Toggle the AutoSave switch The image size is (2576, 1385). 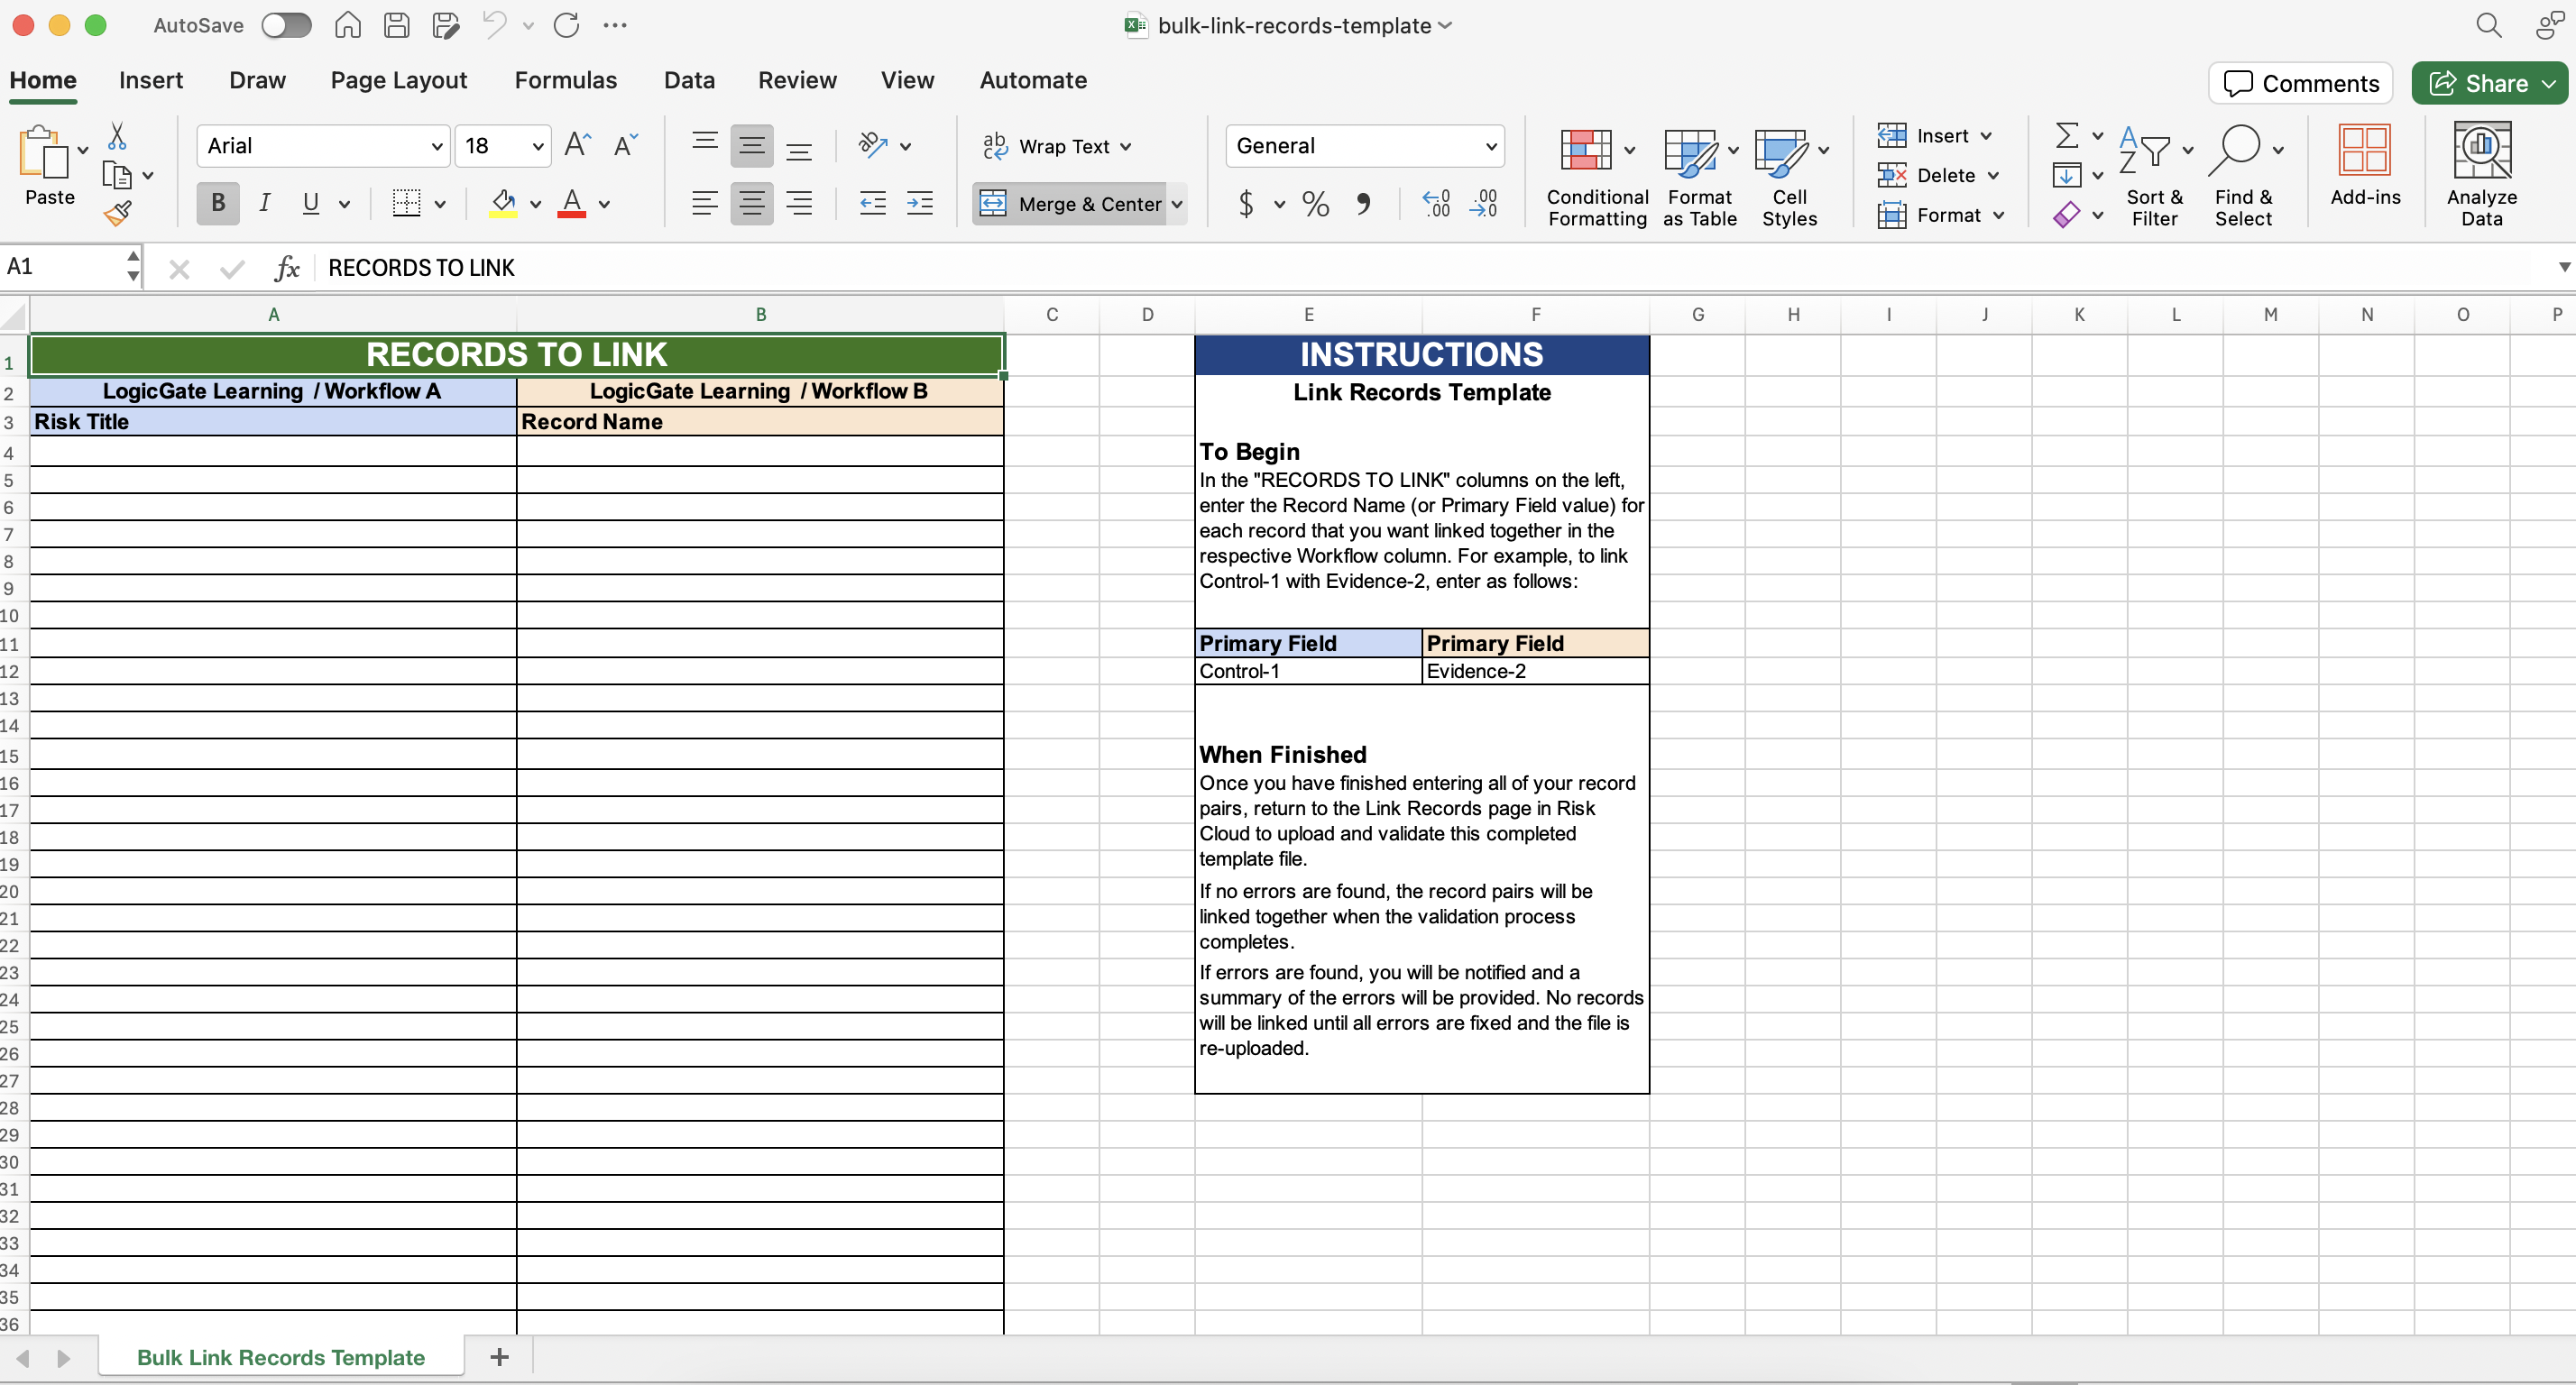pos(286,25)
